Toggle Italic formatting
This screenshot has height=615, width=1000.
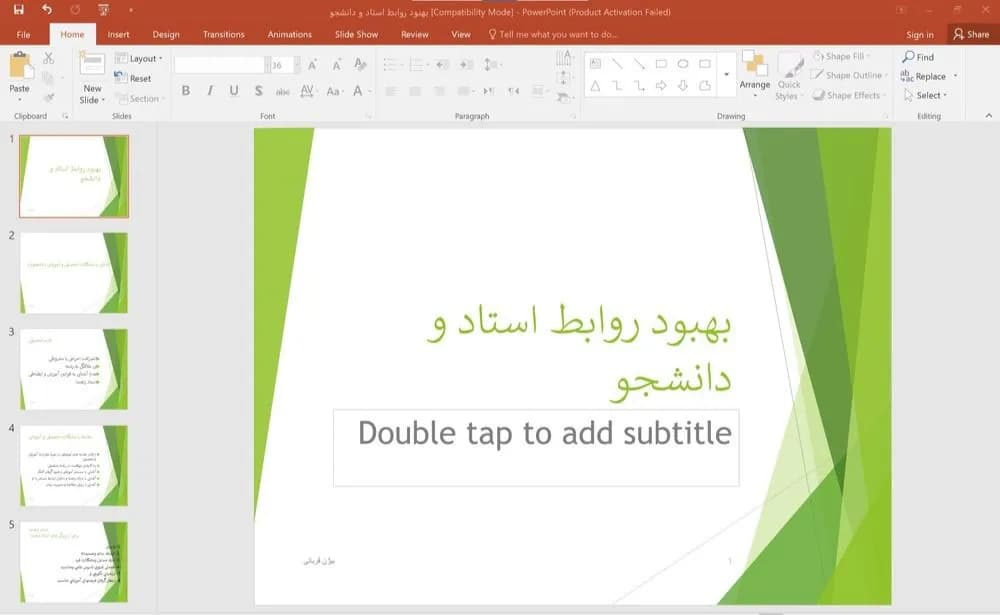210,91
